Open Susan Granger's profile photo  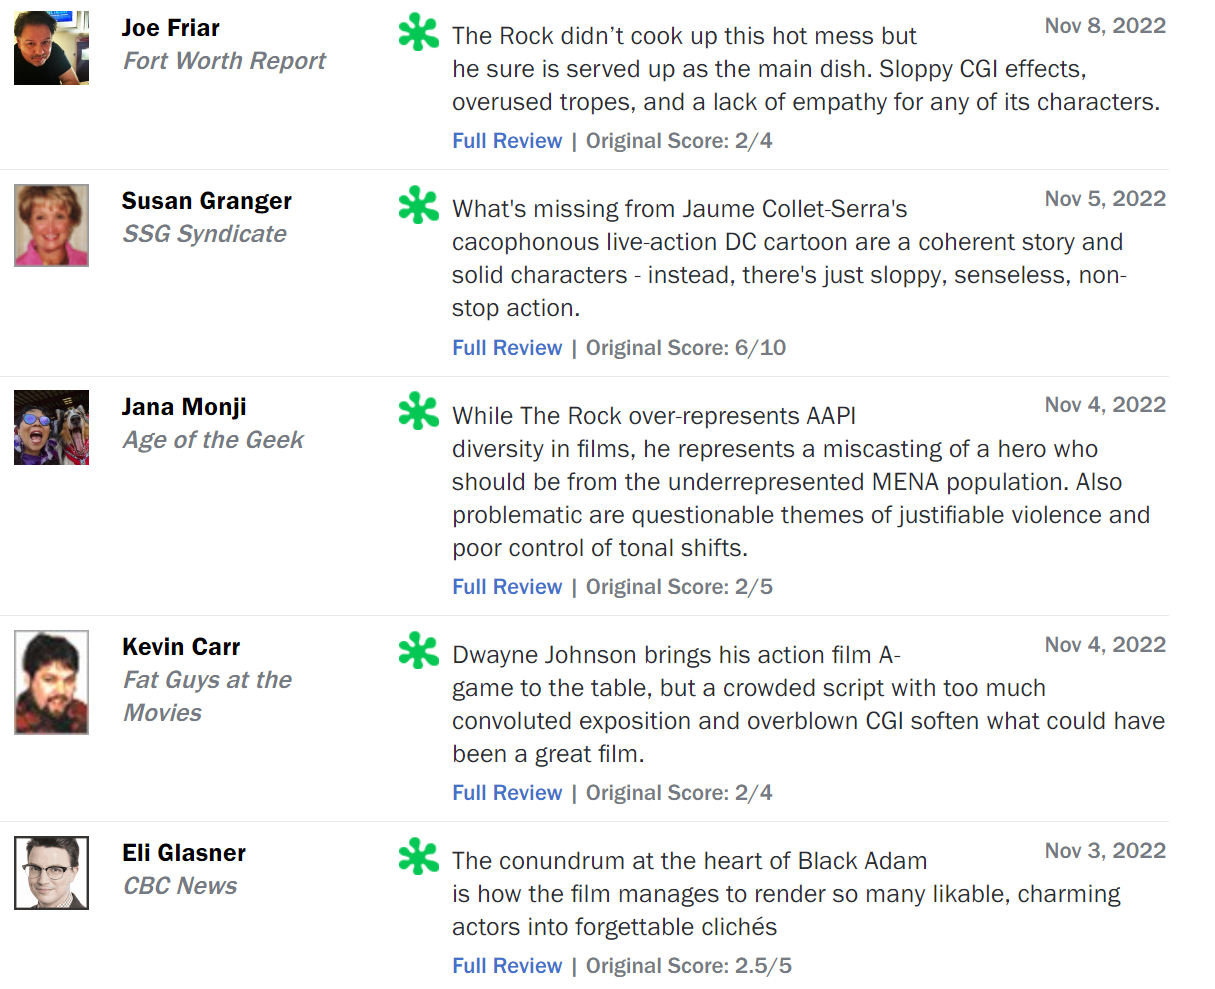coord(51,225)
